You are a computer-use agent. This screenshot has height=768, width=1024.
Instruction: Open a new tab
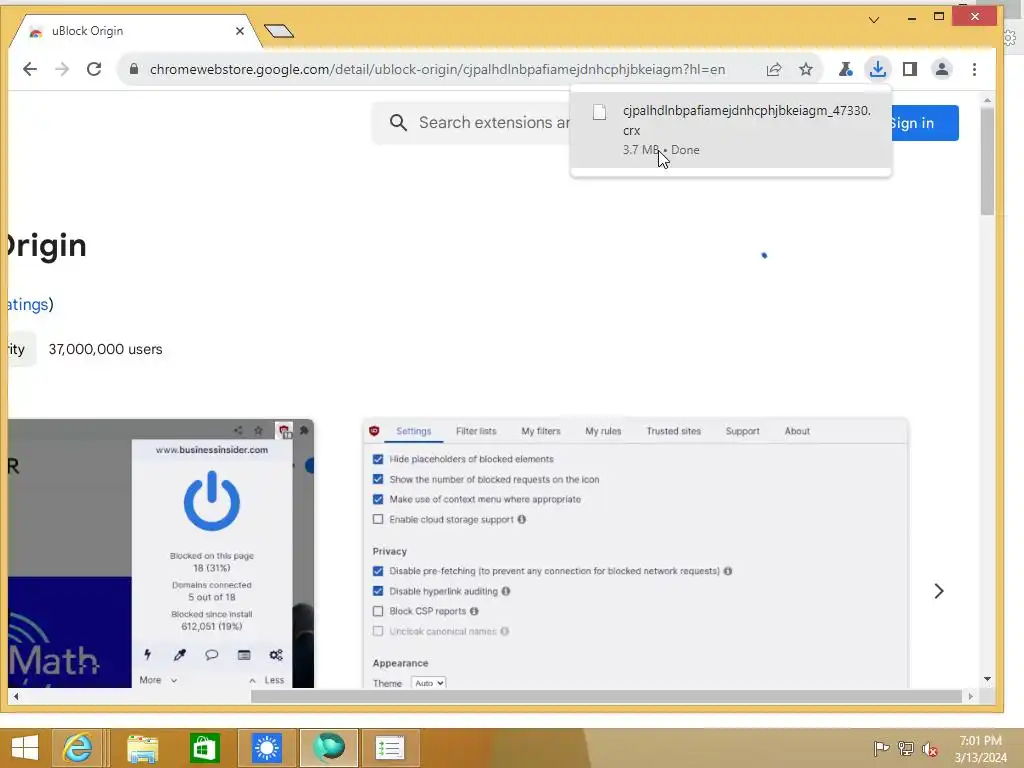[x=279, y=31]
